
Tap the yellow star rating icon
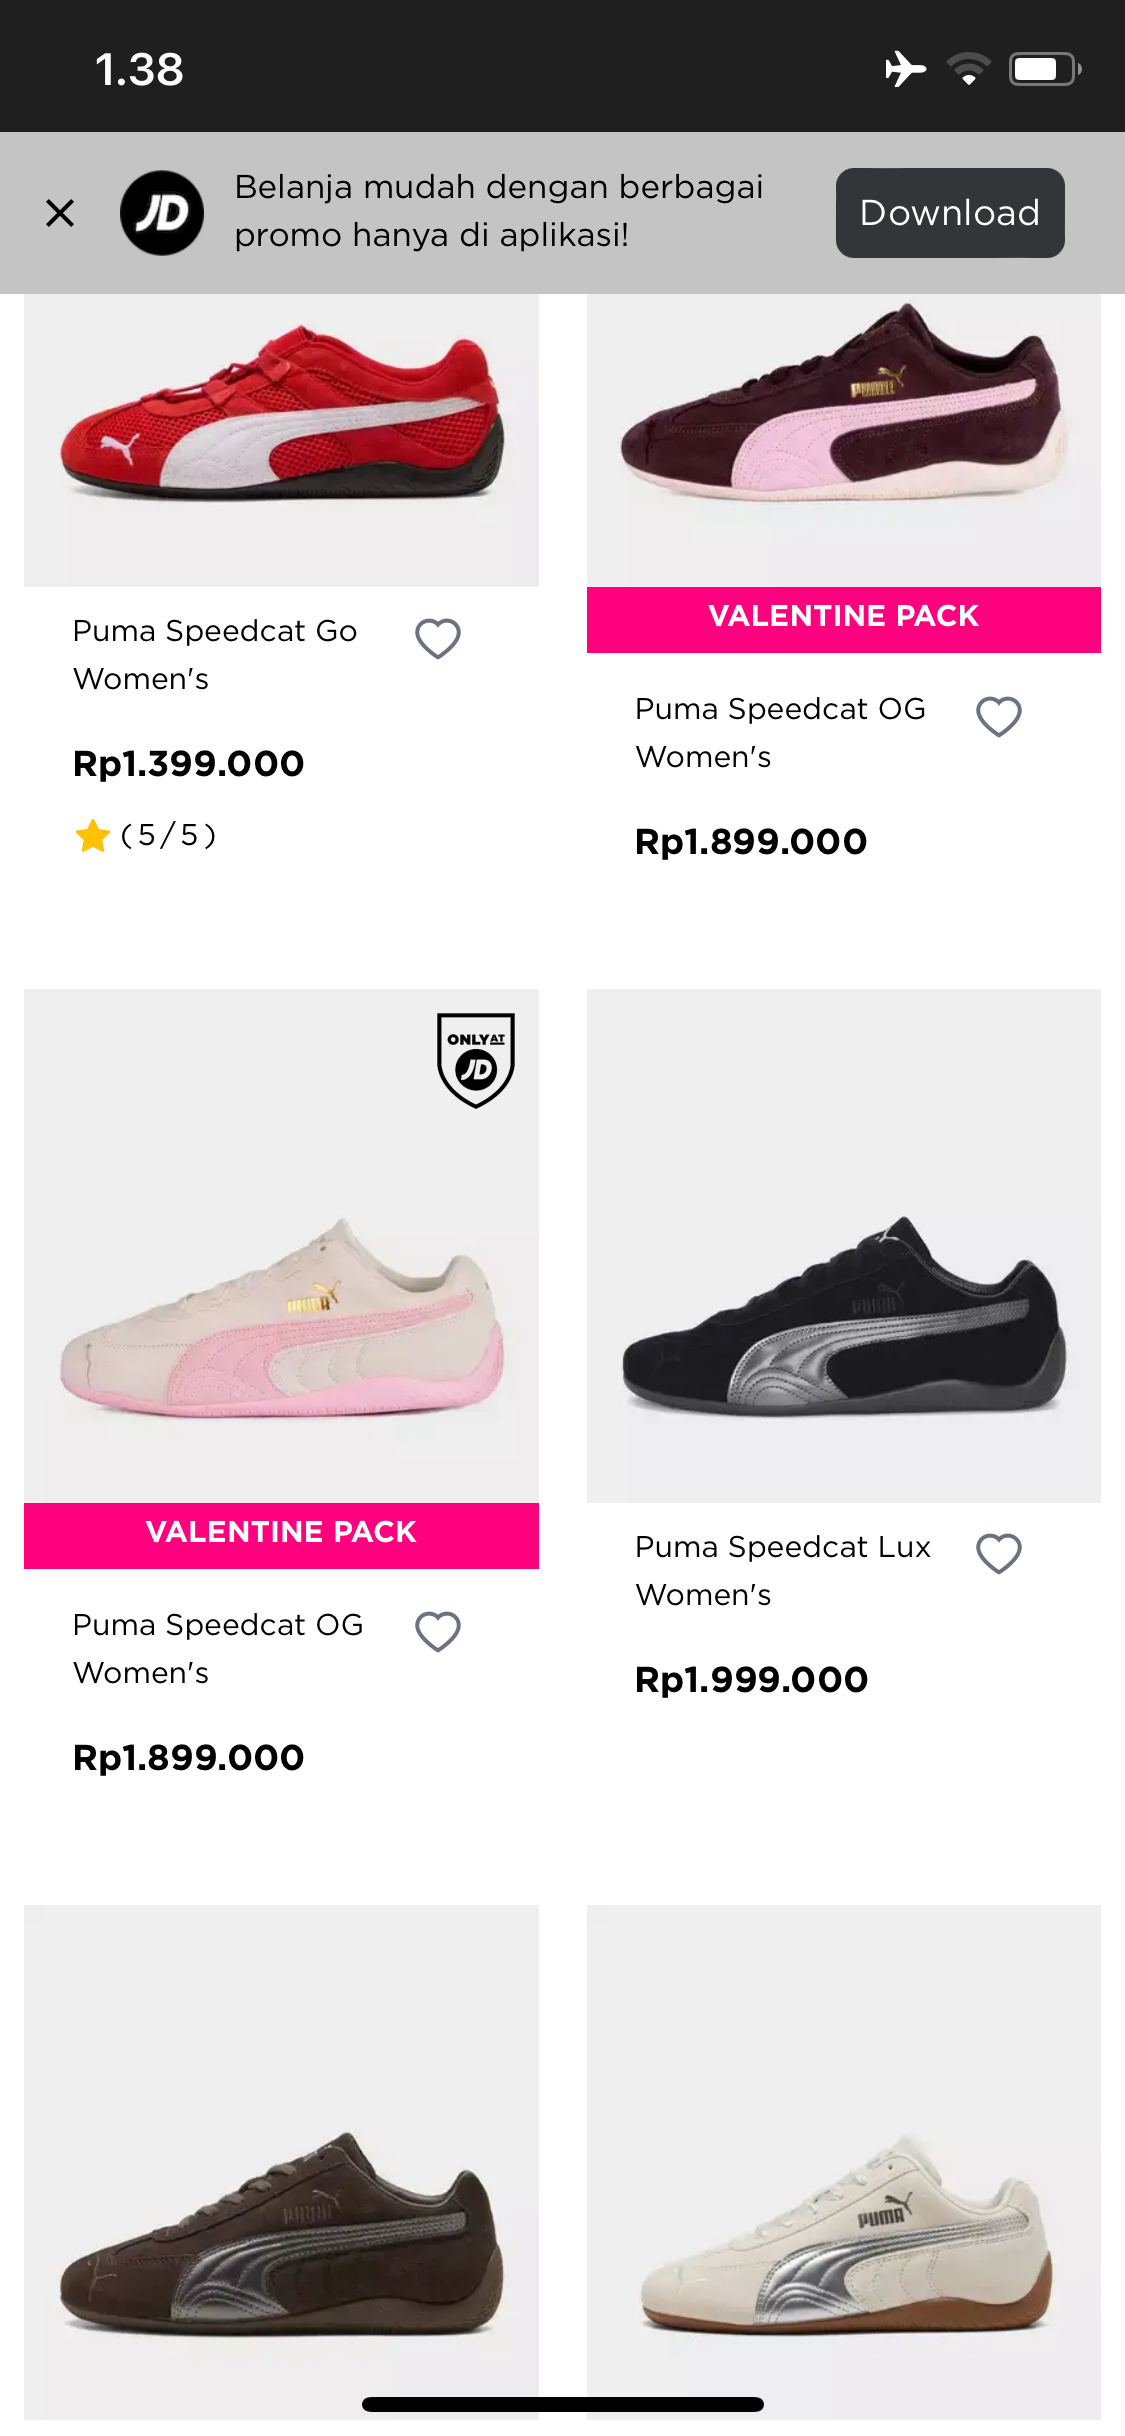[92, 835]
